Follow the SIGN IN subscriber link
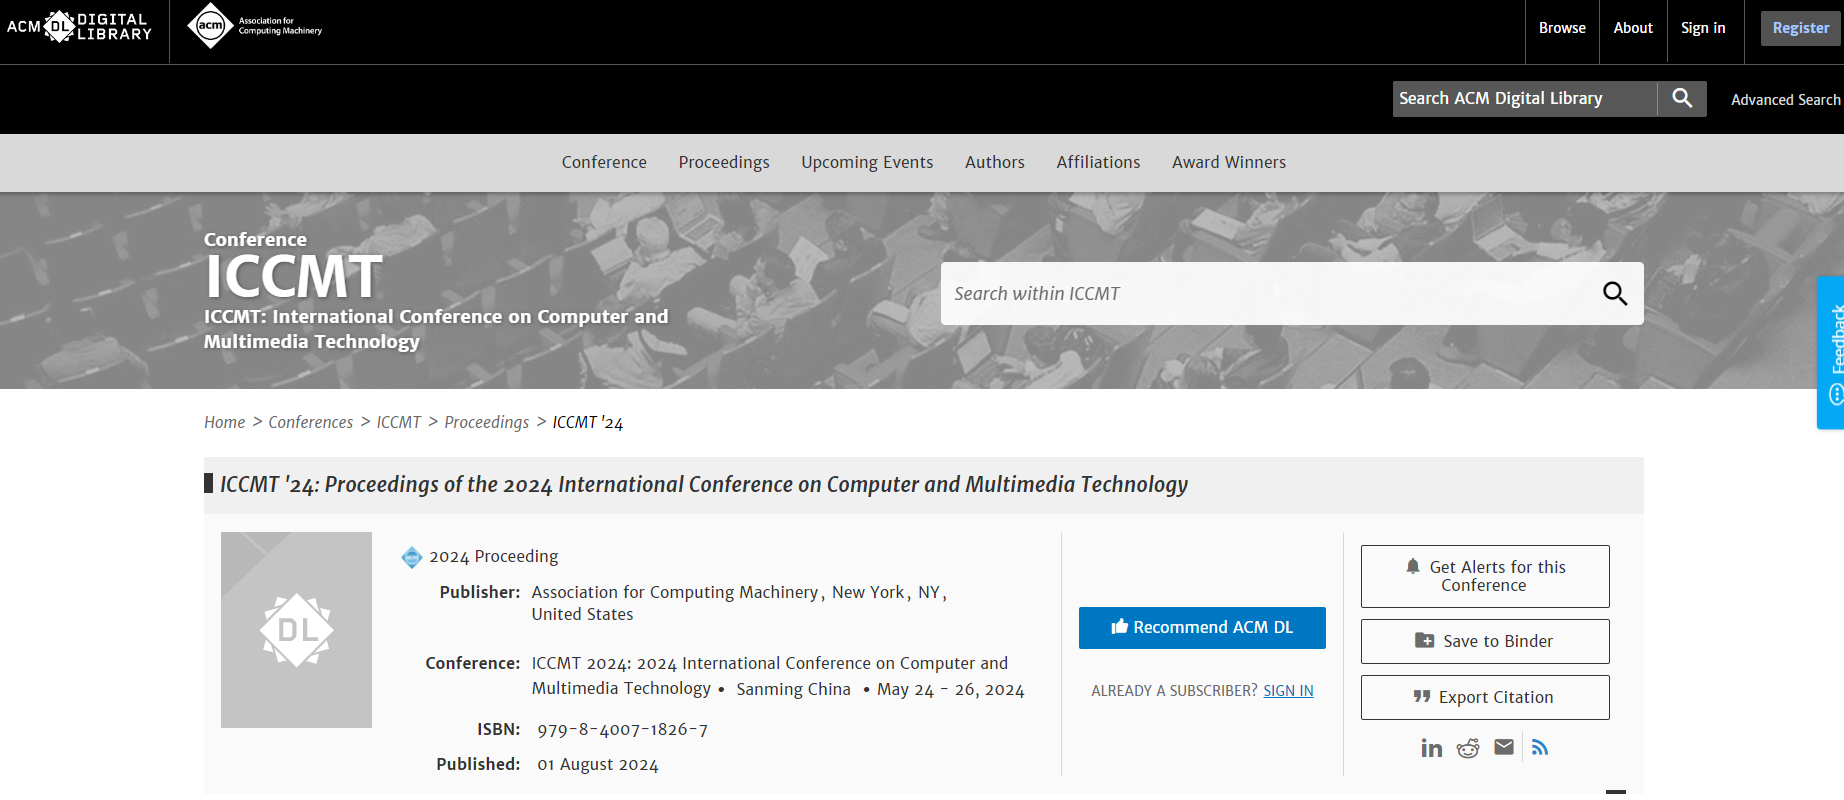 tap(1288, 691)
